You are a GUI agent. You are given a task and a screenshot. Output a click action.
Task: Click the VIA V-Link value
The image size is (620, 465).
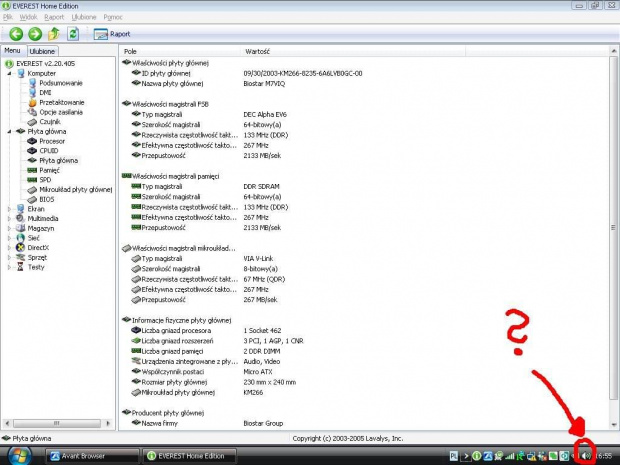[258, 259]
